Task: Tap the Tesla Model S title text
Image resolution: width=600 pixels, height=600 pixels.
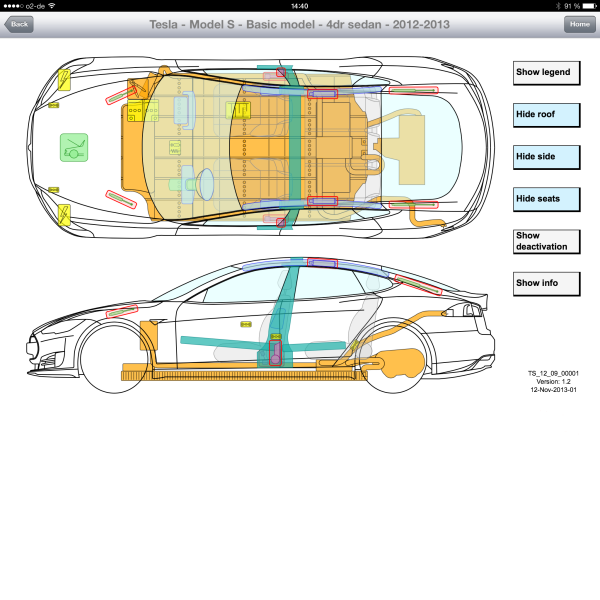Action: pos(300,24)
